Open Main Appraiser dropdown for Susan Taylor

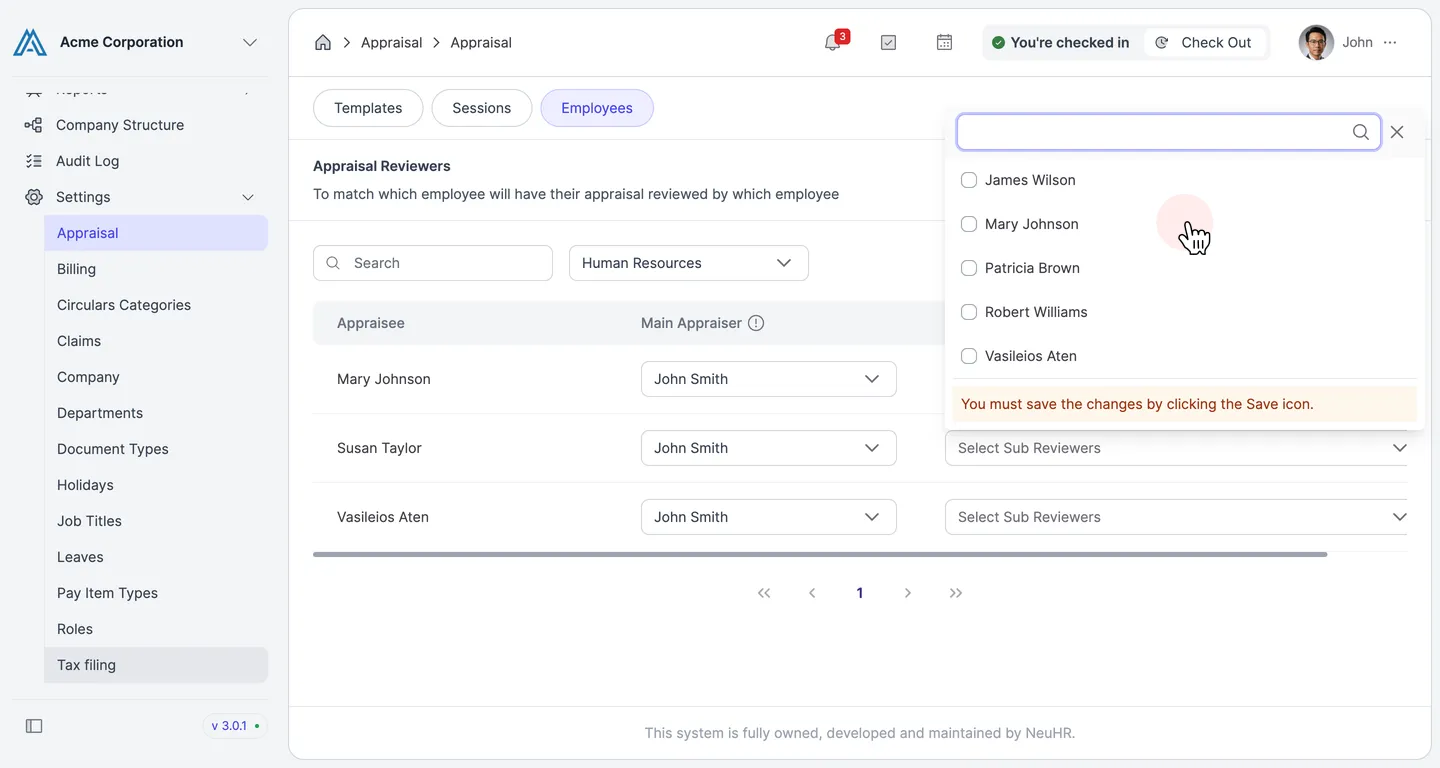coord(769,448)
